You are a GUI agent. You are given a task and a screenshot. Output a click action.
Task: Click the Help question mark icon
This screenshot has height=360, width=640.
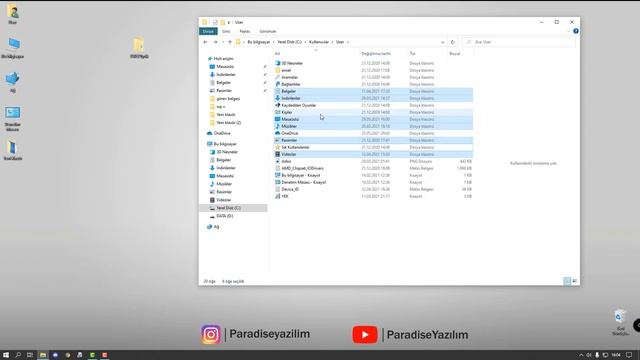coord(576,31)
